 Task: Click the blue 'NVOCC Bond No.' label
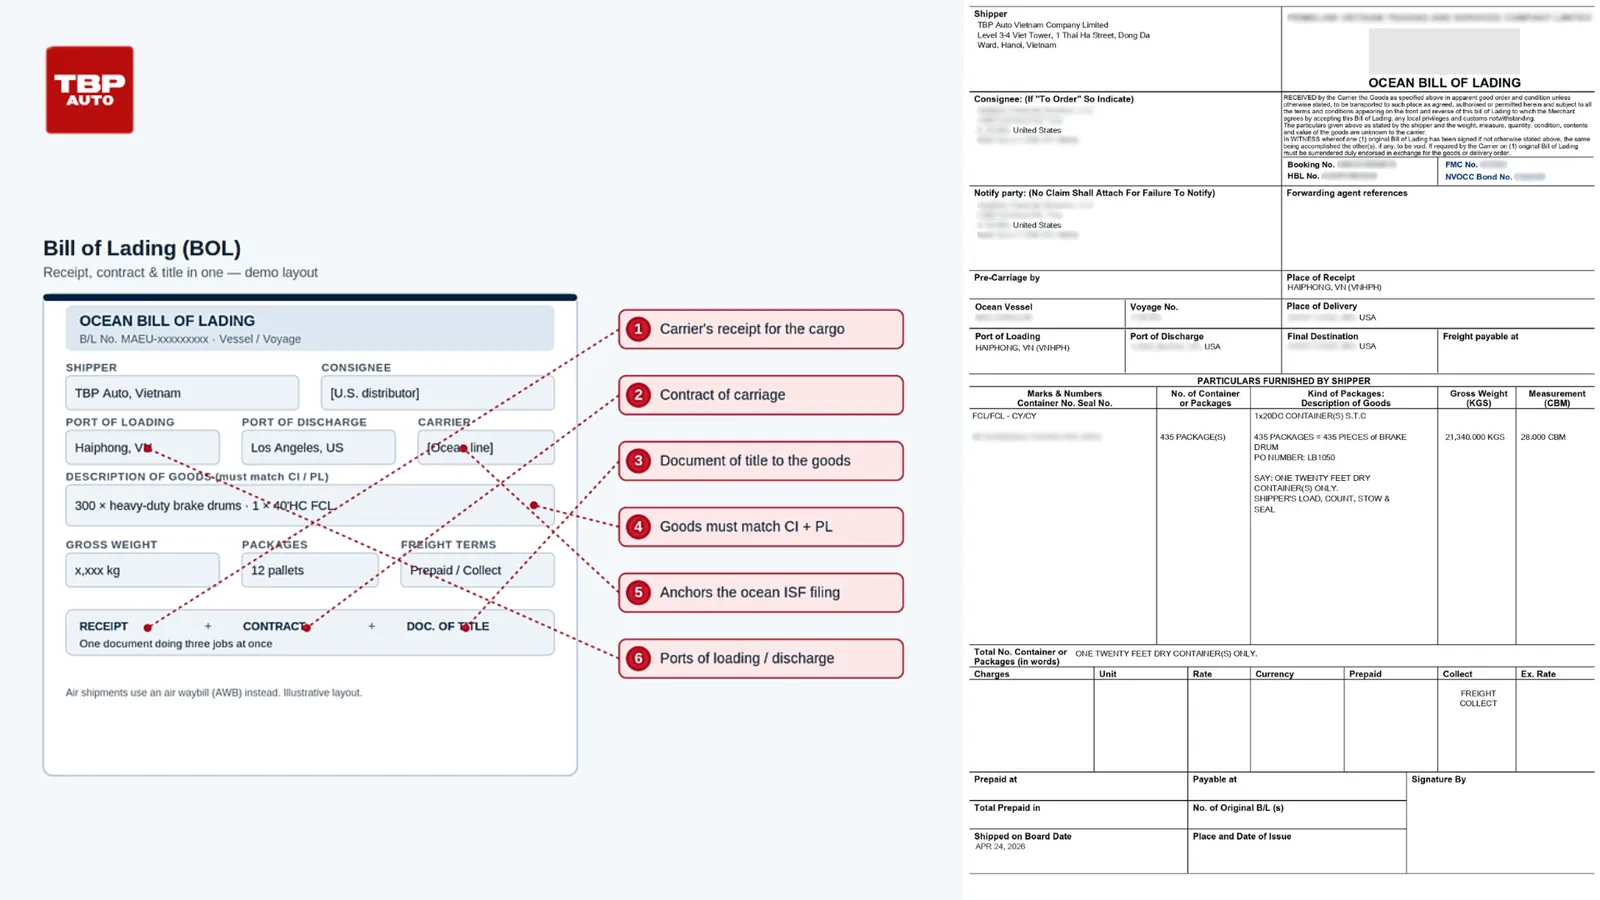point(1478,177)
